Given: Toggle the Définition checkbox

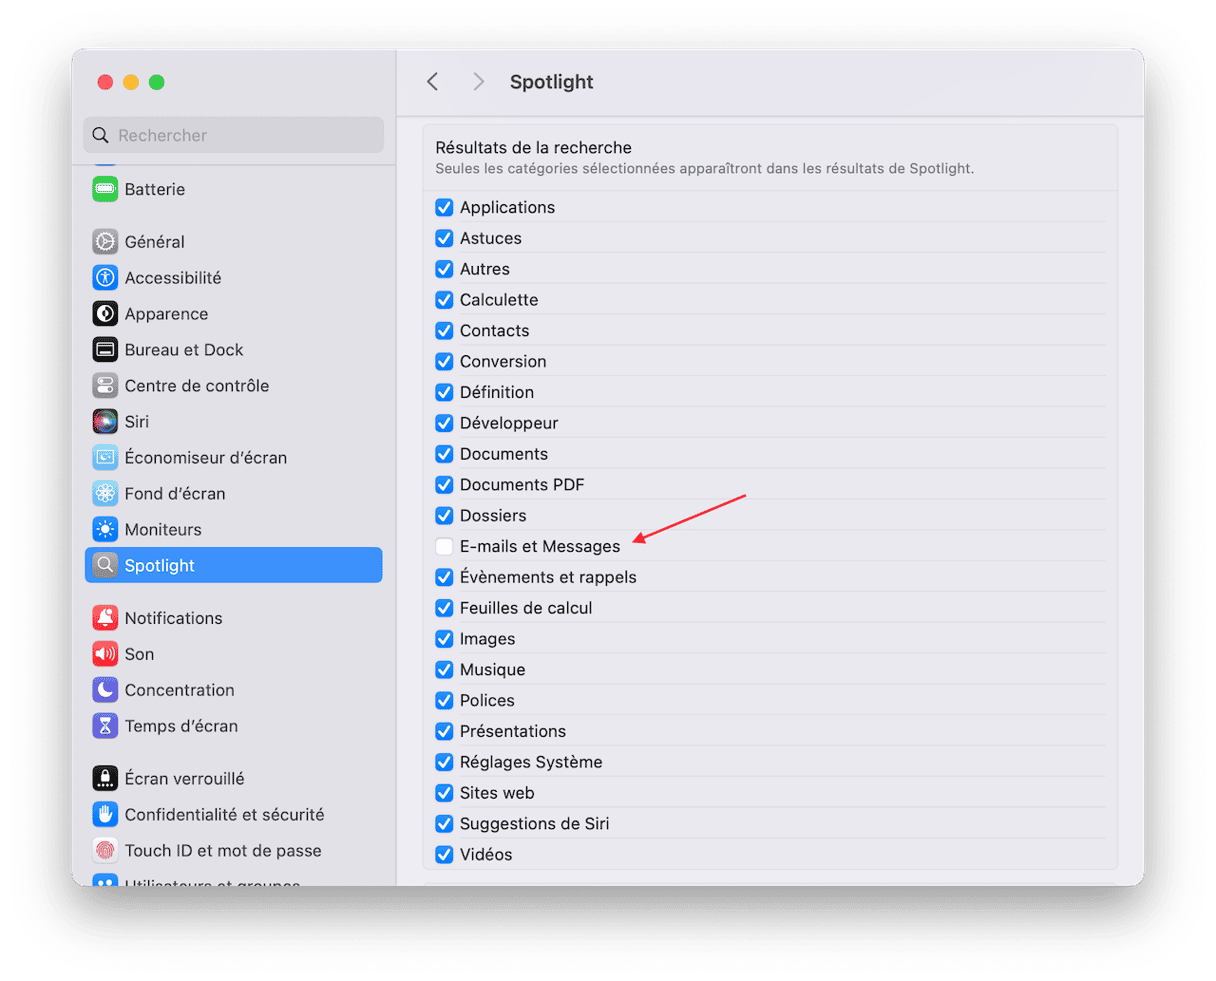Looking at the screenshot, I should click(x=445, y=392).
